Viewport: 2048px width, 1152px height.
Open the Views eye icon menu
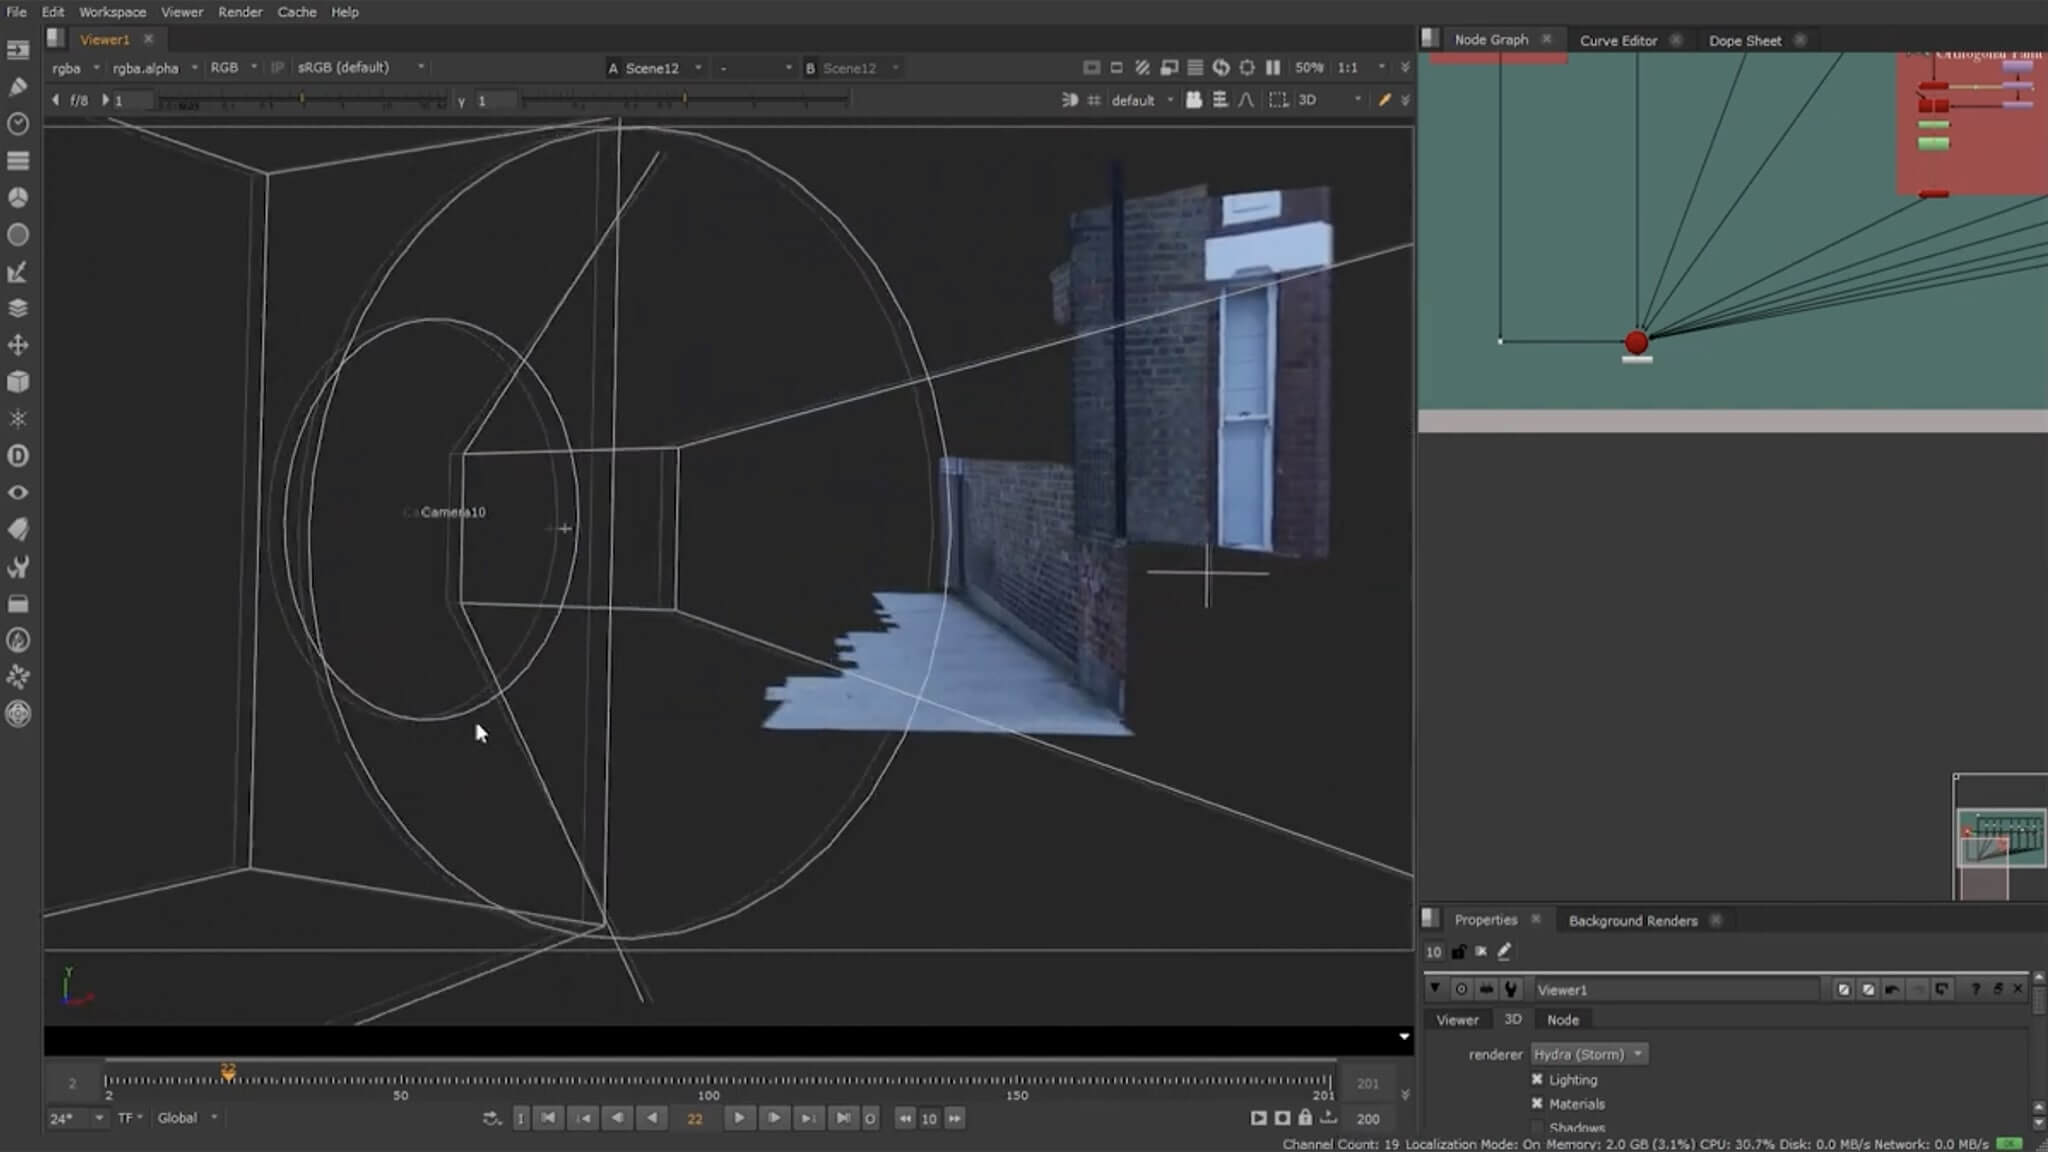(18, 493)
